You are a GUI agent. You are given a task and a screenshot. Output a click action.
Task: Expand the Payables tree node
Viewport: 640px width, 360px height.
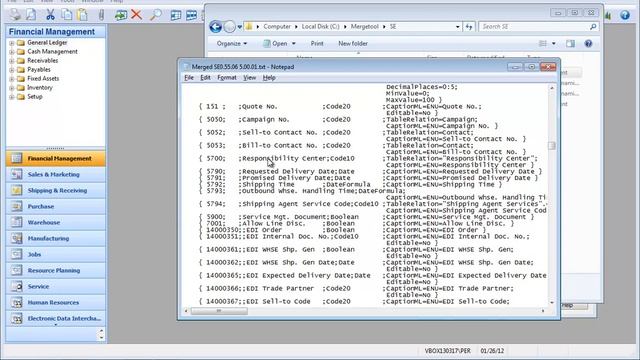tap(12, 70)
